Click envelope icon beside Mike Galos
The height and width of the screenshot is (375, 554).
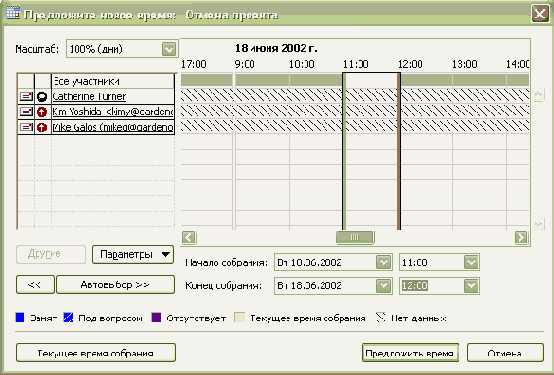tap(26, 127)
